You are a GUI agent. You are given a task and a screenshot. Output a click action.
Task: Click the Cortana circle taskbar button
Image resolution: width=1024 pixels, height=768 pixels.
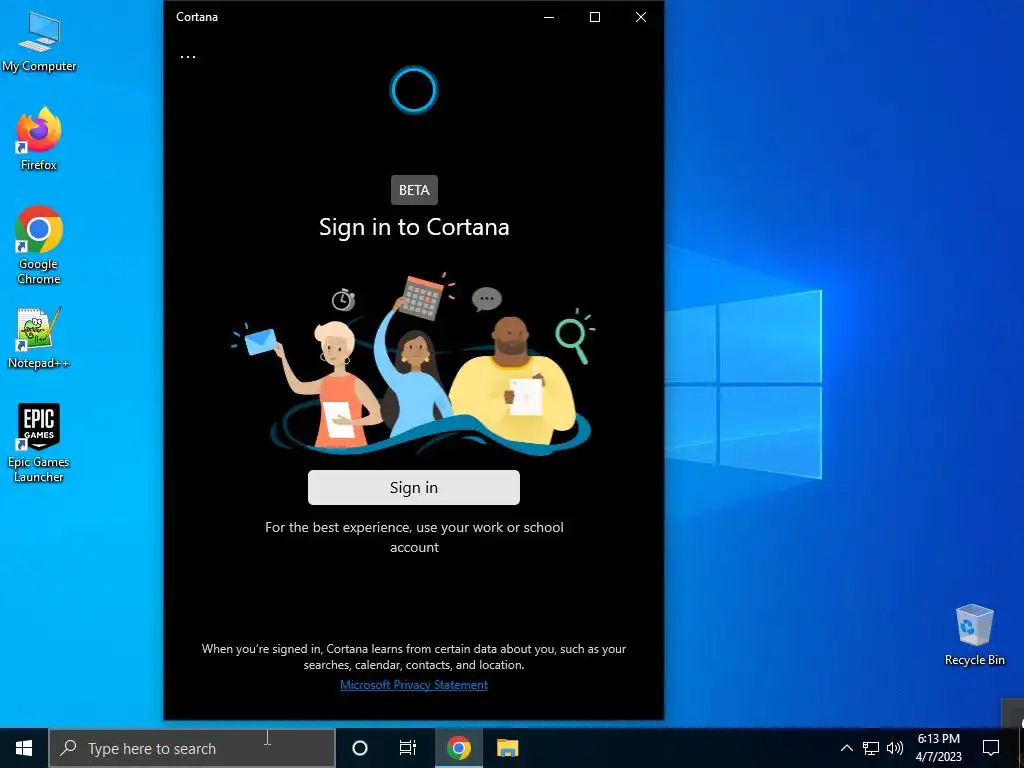point(360,748)
